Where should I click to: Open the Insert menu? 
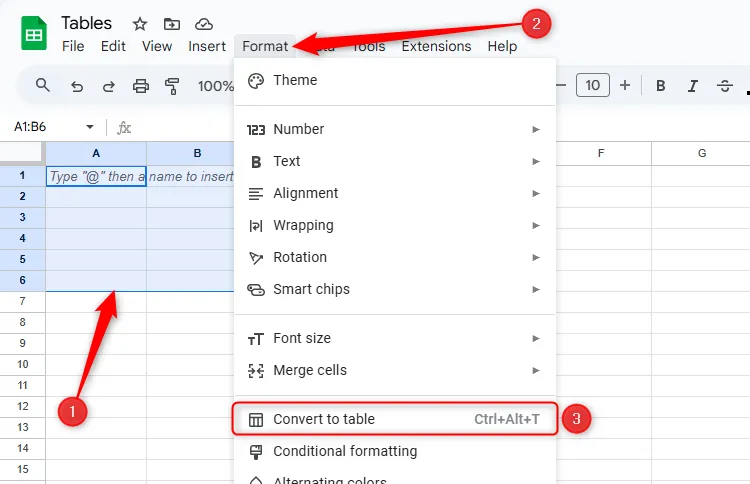pos(207,46)
